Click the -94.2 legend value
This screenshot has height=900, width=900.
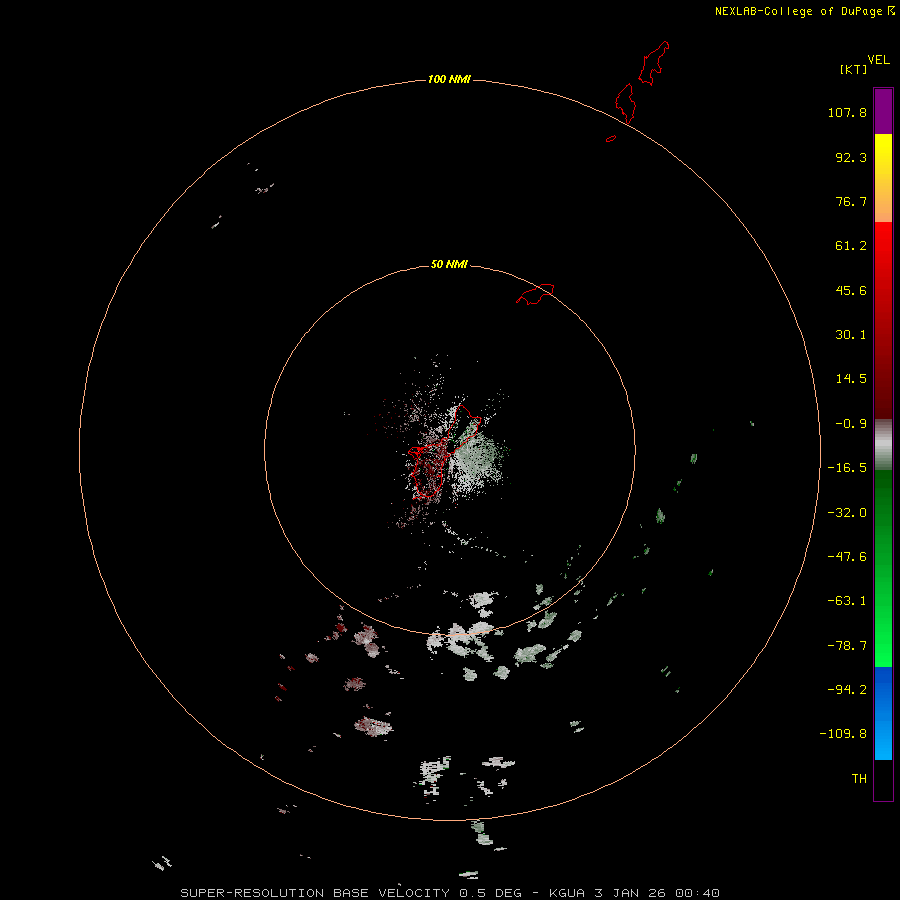[x=847, y=689]
